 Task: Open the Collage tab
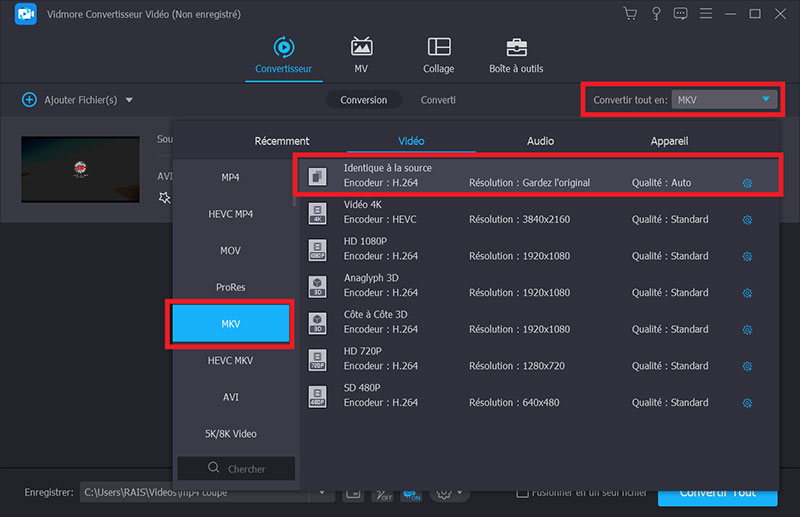[439, 56]
